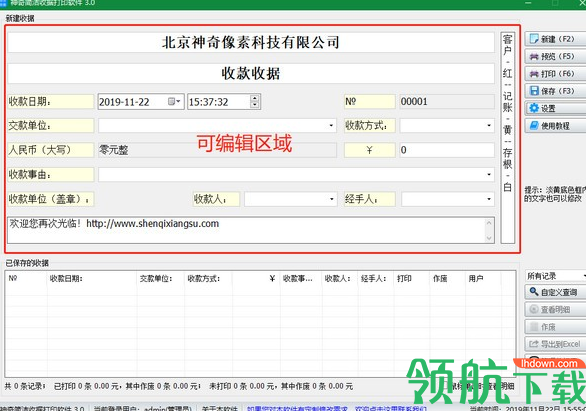586x411 pixels.
Task: Edit the 经手人 yellow label
Action: point(370,199)
